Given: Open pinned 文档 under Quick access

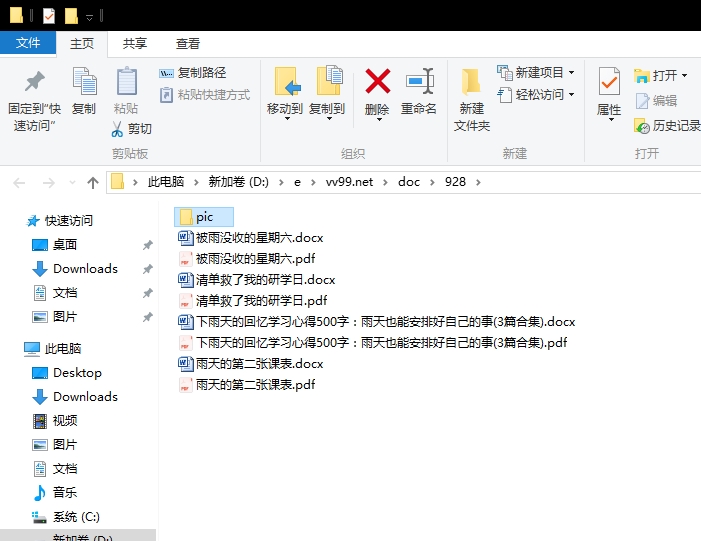Looking at the screenshot, I should click(55, 293).
